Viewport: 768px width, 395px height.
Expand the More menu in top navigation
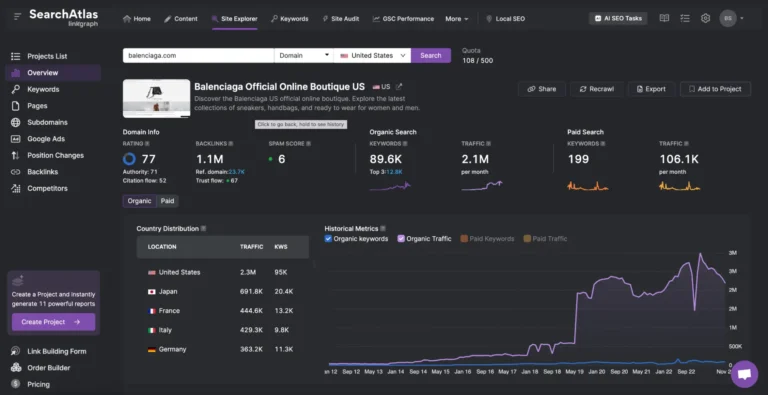click(x=456, y=19)
